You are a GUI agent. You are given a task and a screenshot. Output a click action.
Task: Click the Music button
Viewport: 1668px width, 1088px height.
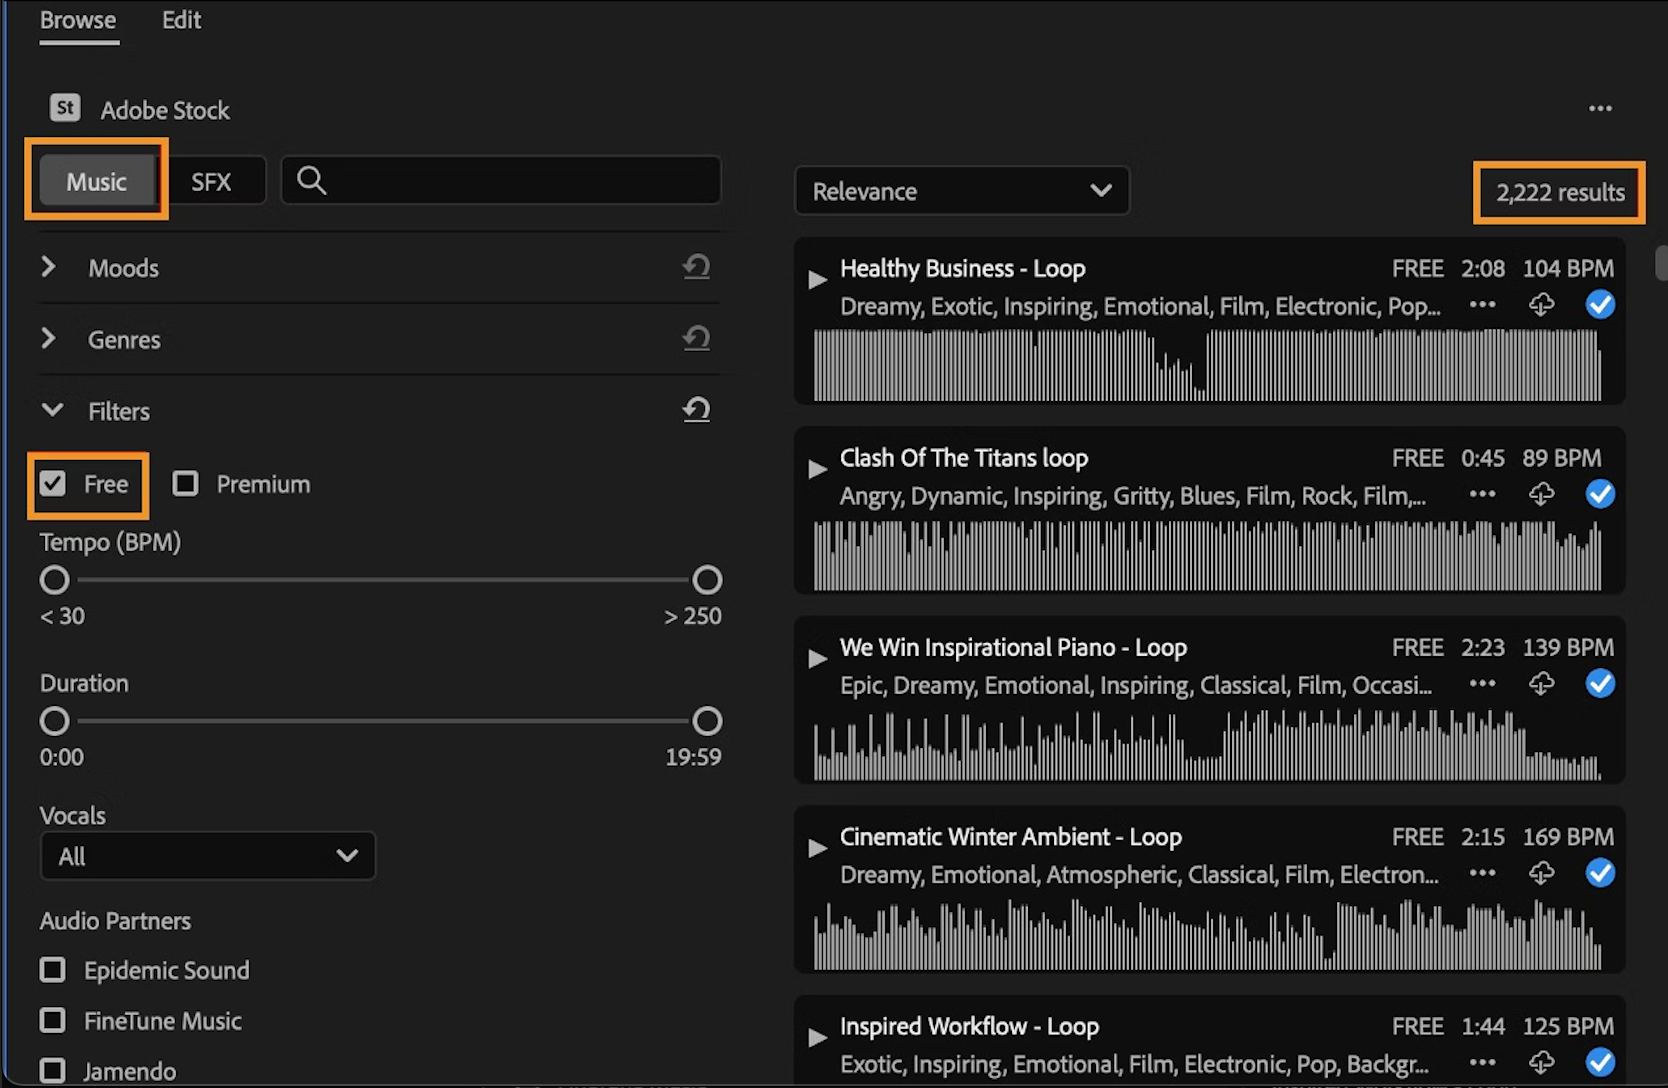pos(97,182)
